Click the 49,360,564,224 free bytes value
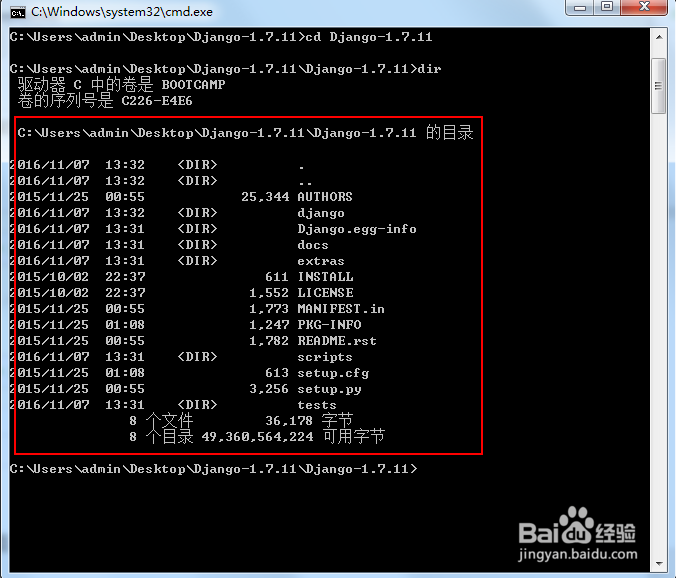 (257, 437)
